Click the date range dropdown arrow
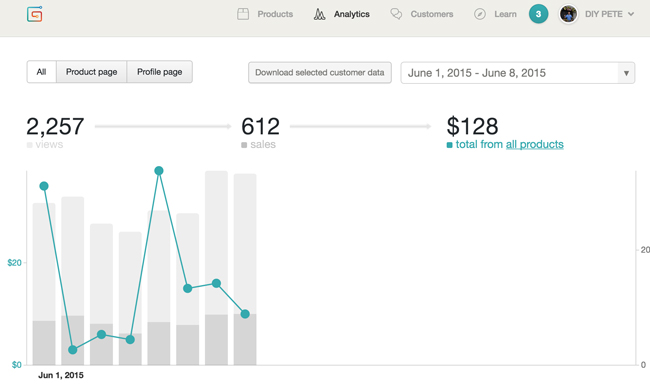The height and width of the screenshot is (389, 650). coord(626,73)
